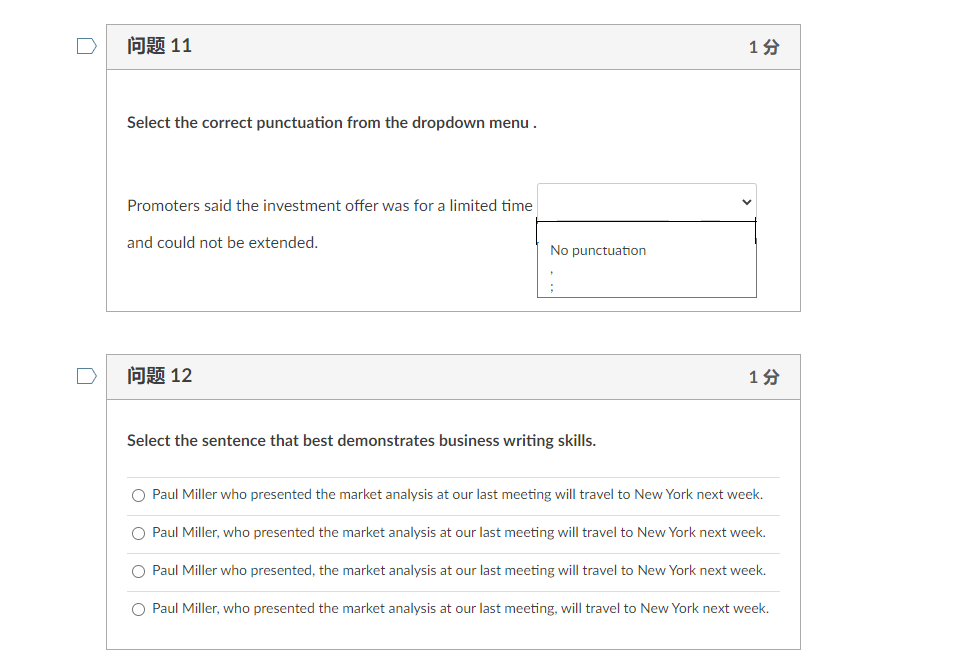
Task: Click the bookmark marker beside 问题 11
Action: point(86,46)
